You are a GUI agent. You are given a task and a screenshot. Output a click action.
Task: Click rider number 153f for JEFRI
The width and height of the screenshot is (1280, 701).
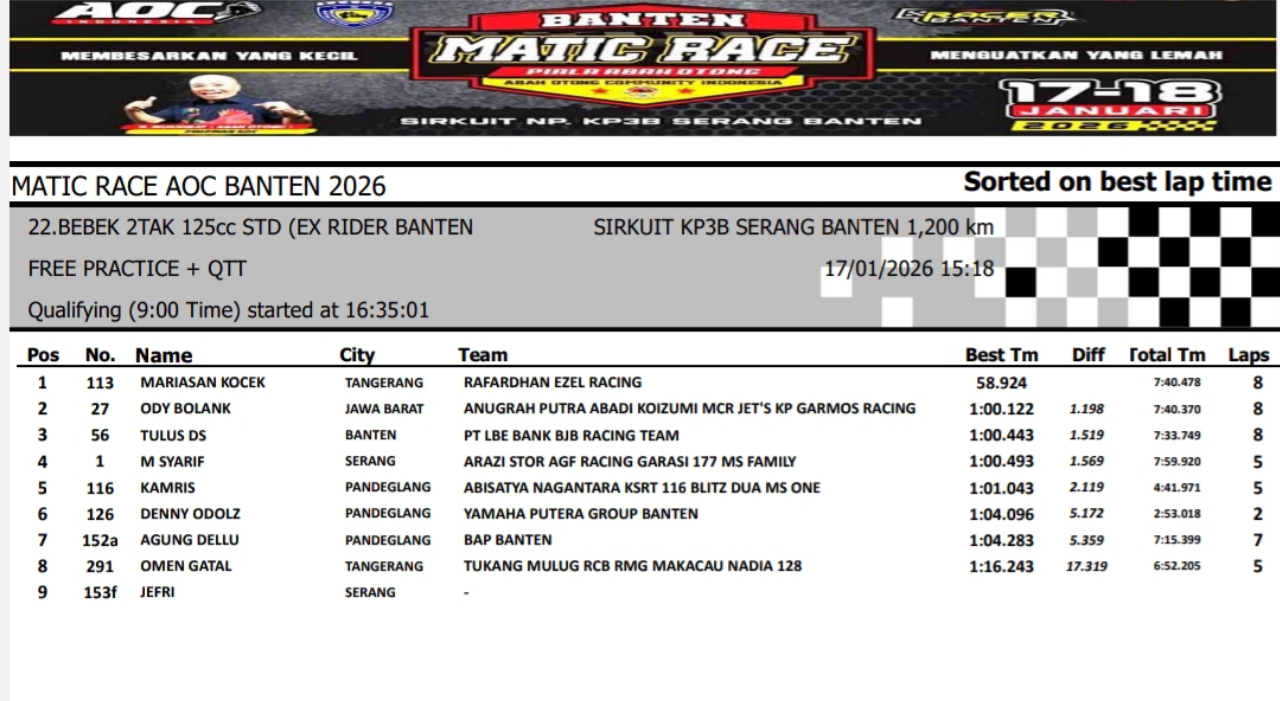click(x=99, y=592)
